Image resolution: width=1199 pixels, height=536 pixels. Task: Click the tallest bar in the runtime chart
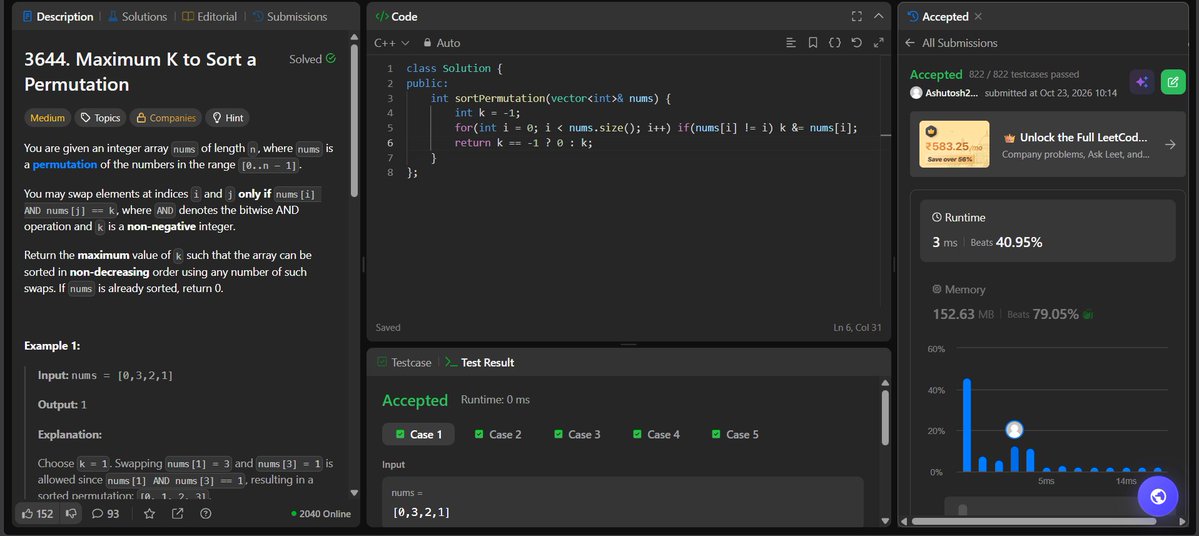click(x=967, y=425)
